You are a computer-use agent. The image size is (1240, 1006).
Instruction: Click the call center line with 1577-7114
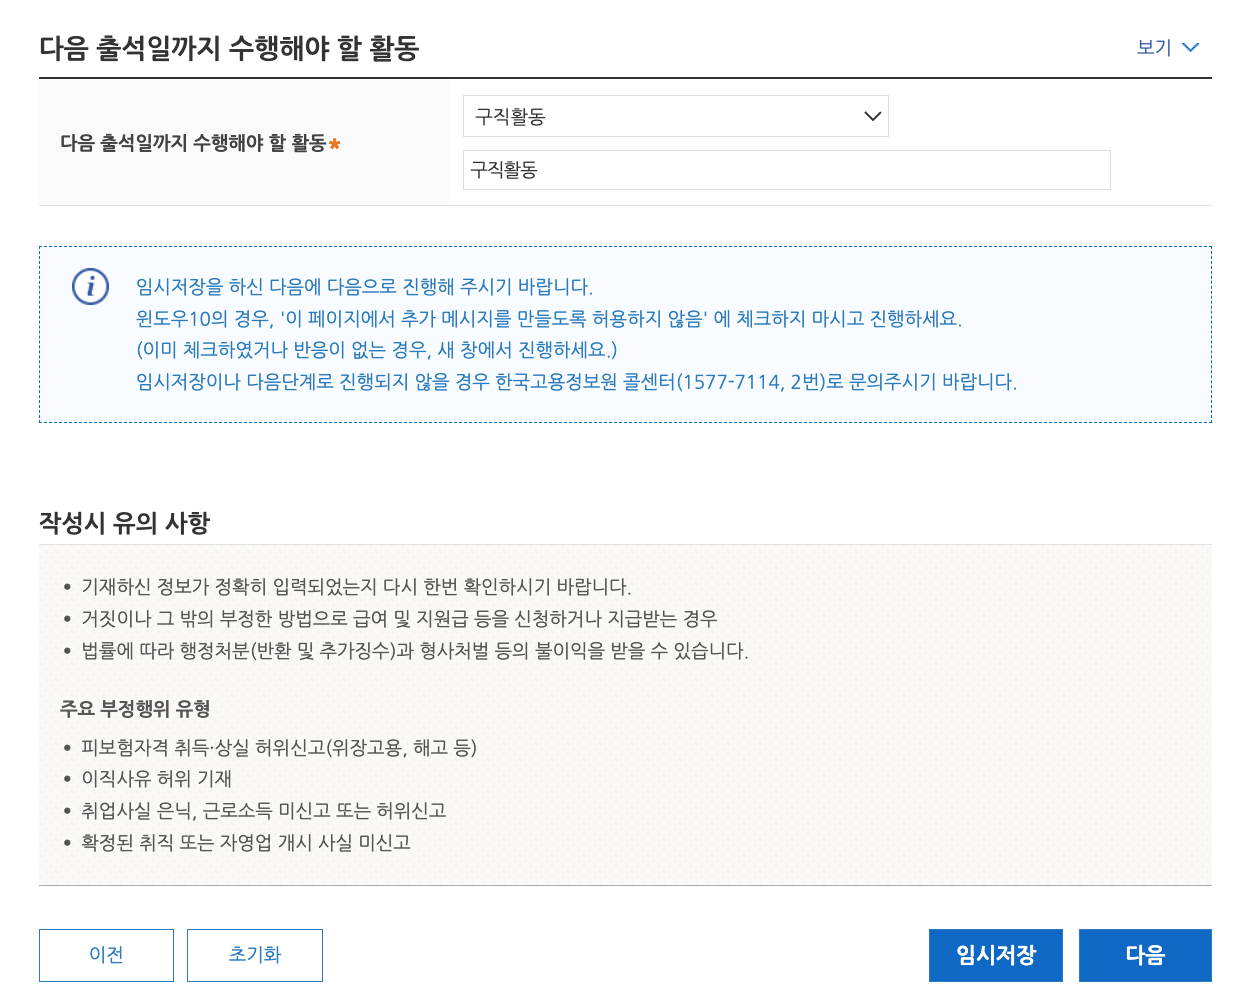coord(576,382)
